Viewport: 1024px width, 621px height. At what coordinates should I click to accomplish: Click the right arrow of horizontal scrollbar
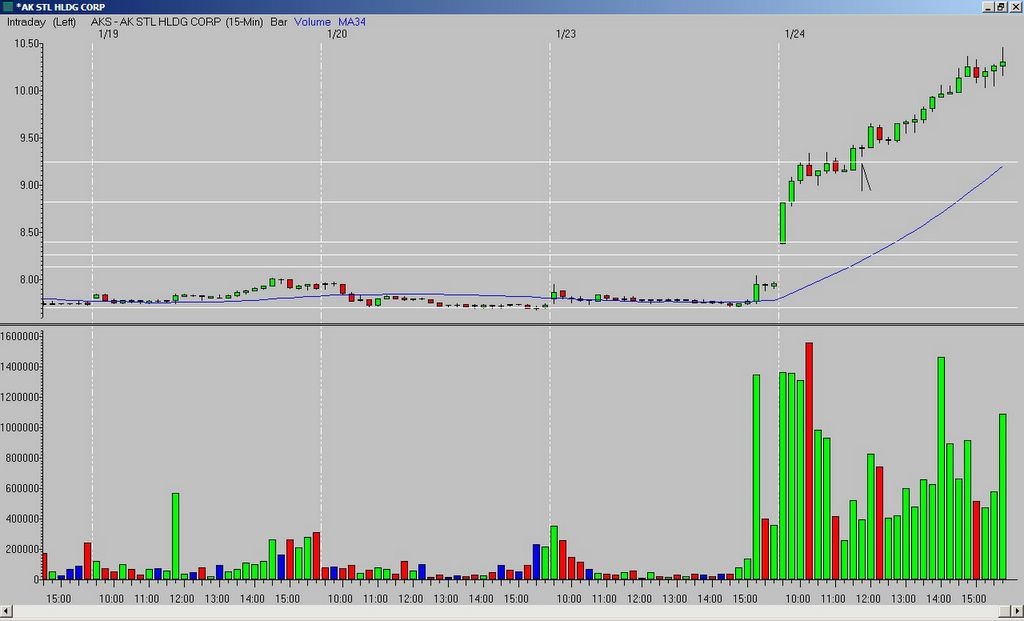point(1017,611)
